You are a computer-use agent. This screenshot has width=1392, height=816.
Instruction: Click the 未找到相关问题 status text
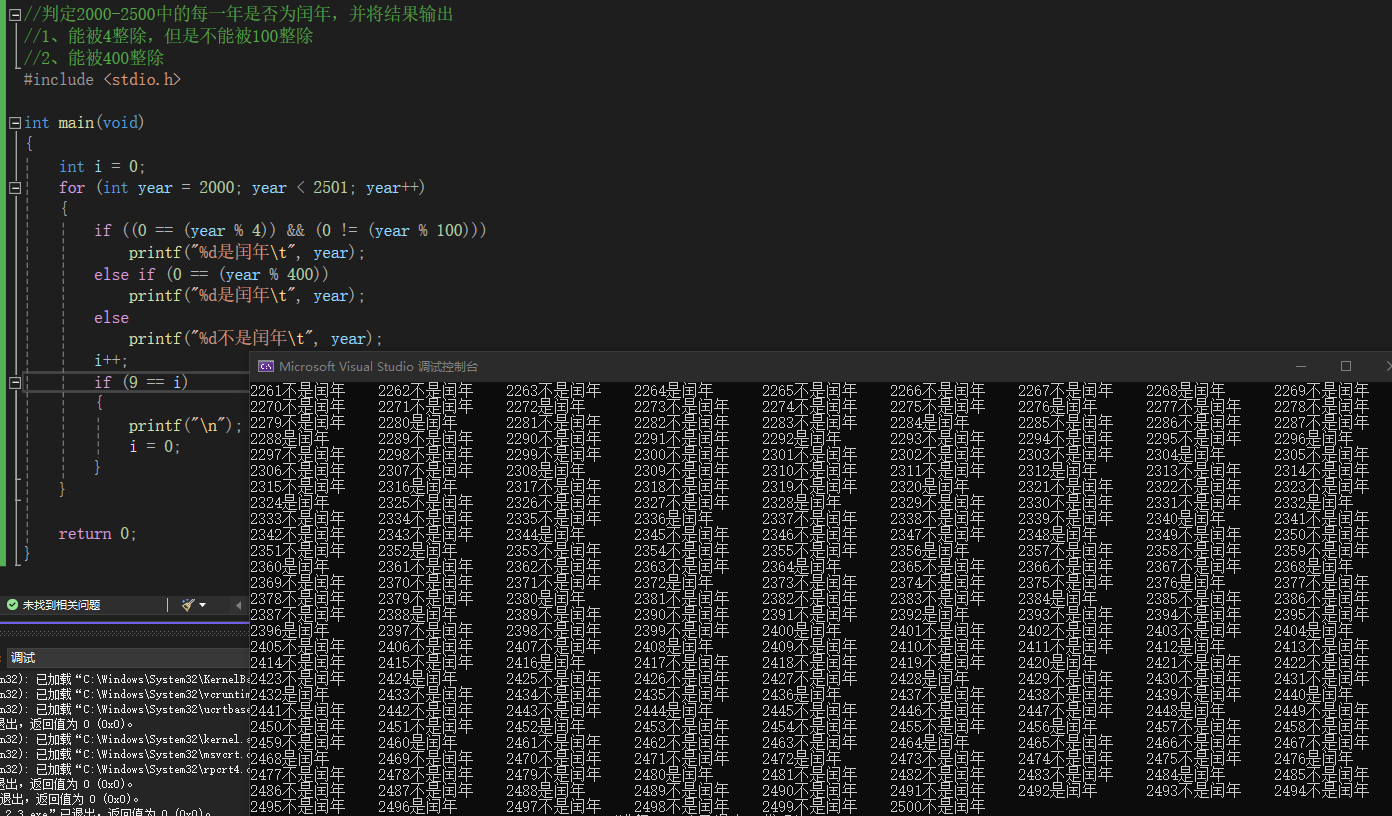(62, 605)
